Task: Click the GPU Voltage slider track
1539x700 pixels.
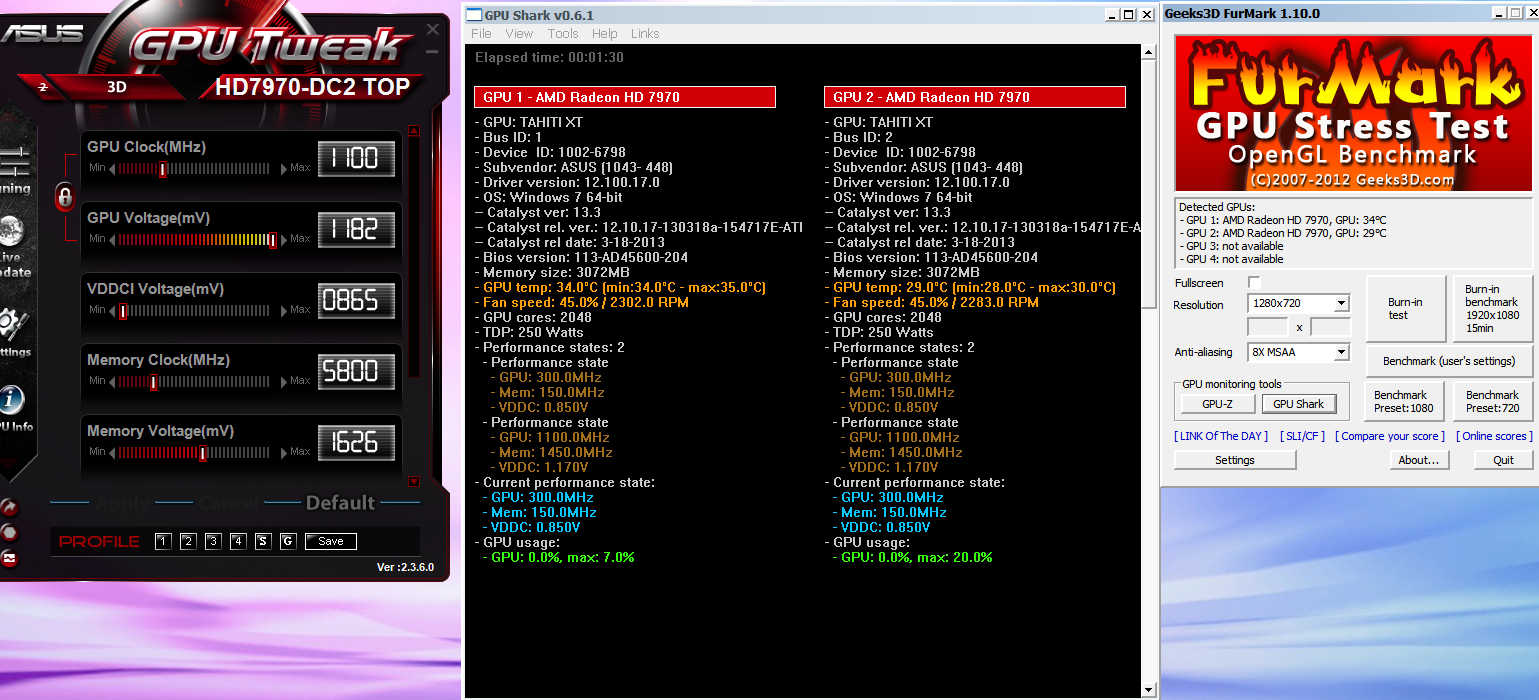Action: (x=198, y=240)
